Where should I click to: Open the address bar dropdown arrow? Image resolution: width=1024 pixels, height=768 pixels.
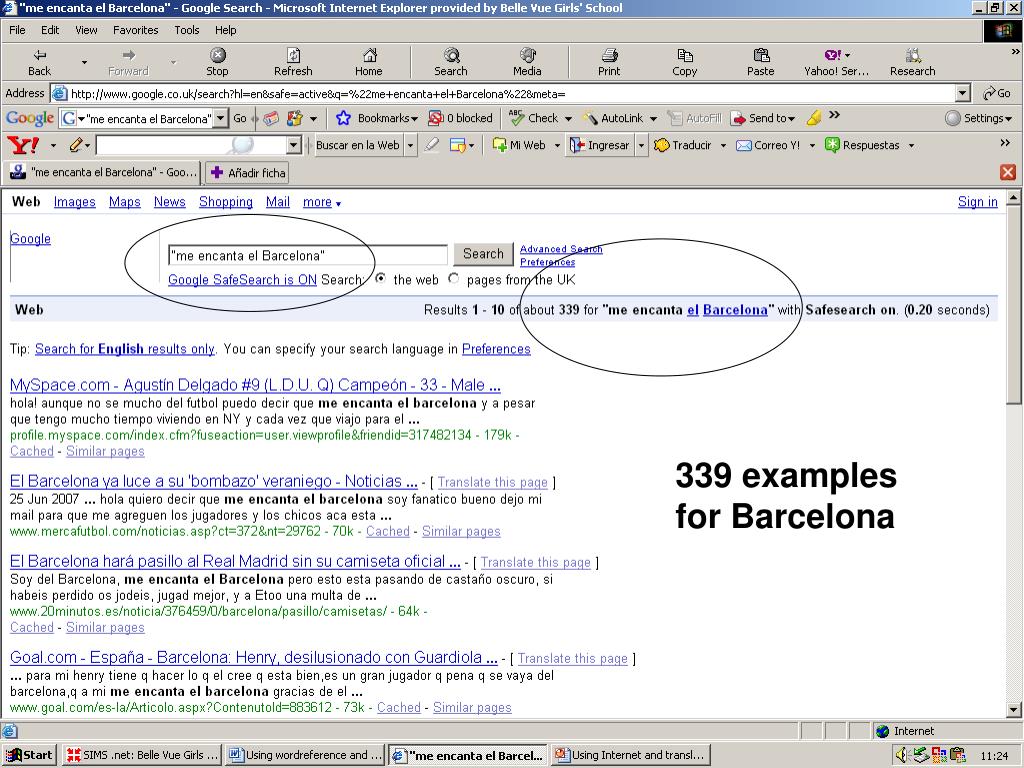[963, 93]
